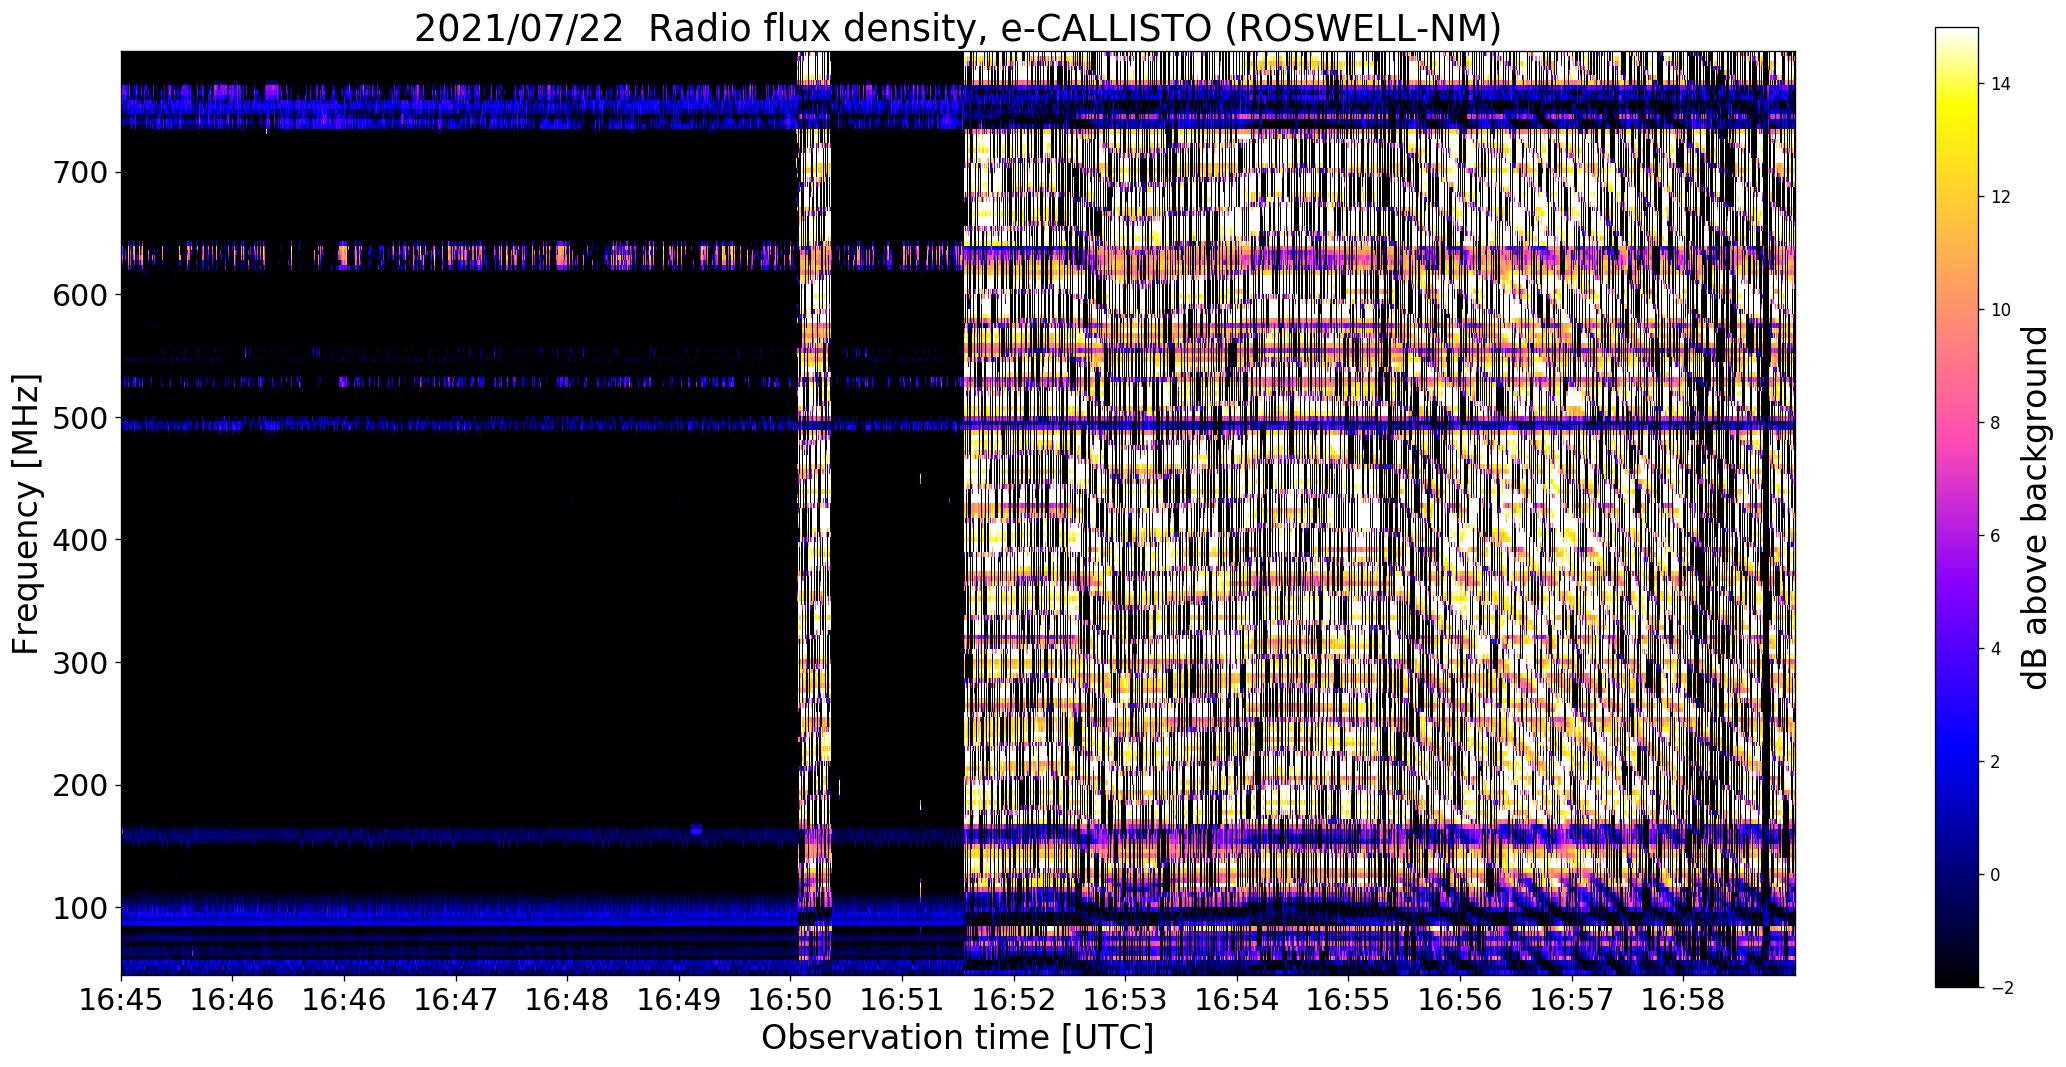Screen dimensions: 2066x1067
Task: Click the 8 colorbar tick label
Action: tap(1996, 423)
